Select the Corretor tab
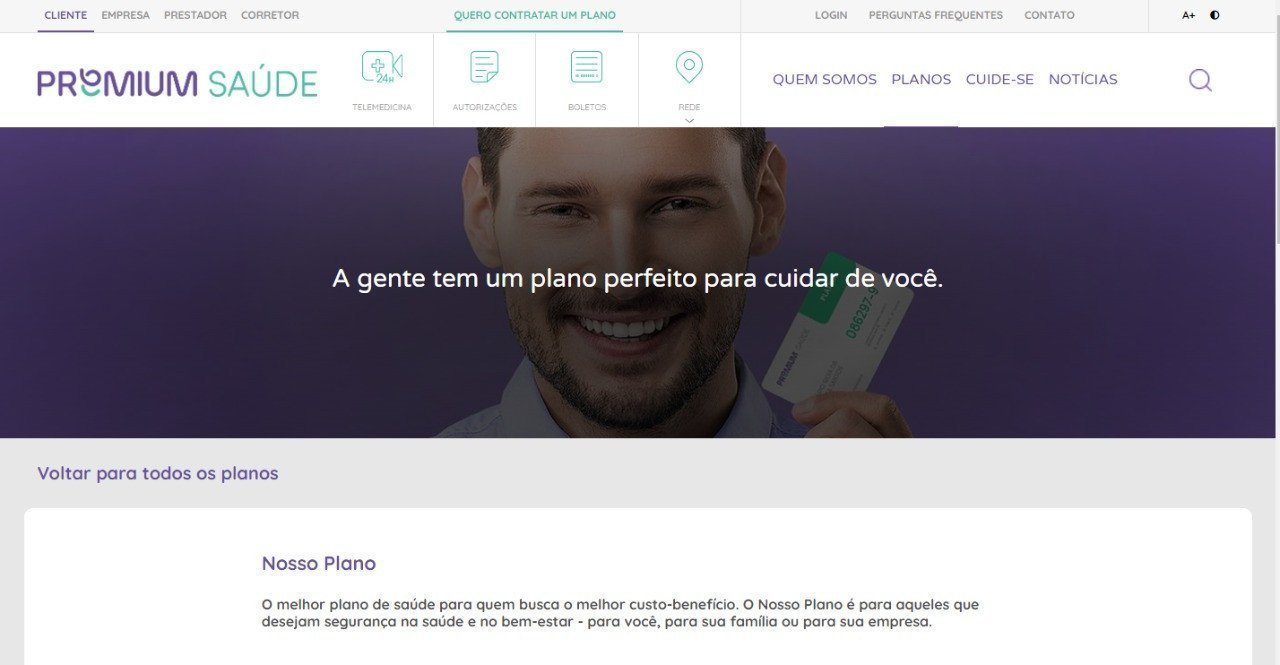Screen dimensions: 1280x665 (270, 15)
